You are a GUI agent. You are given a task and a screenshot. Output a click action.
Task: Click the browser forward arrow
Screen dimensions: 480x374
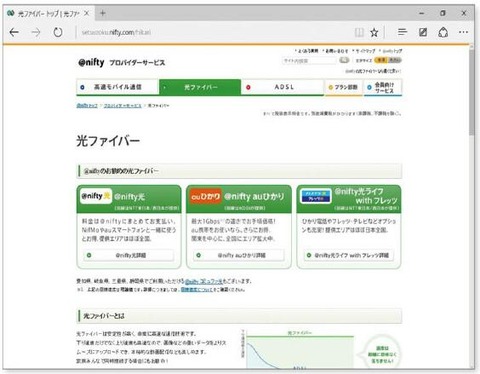click(x=36, y=32)
